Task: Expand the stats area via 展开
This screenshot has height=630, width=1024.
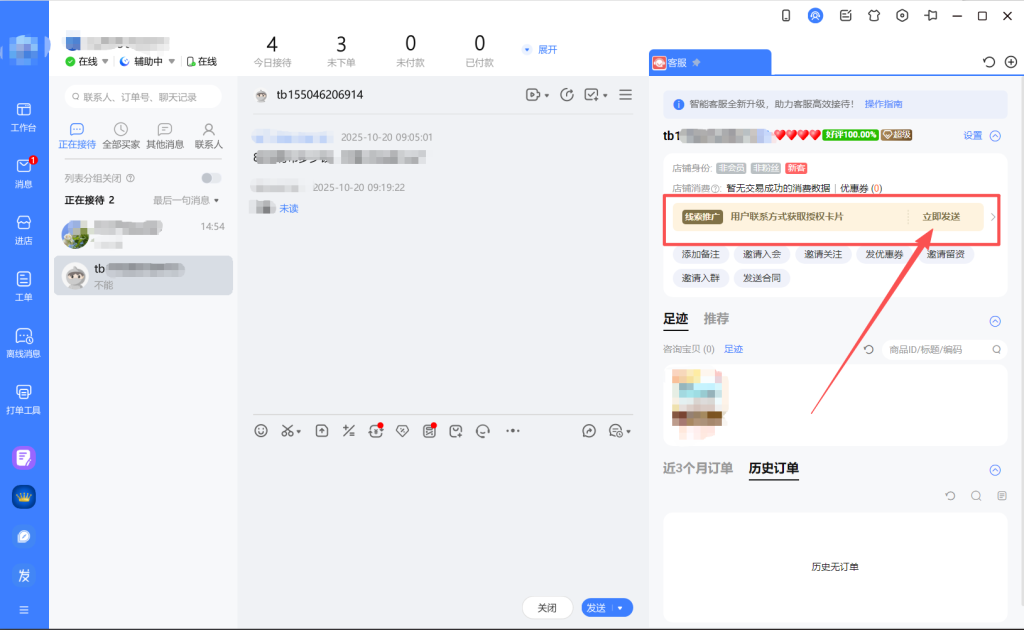Action: pyautogui.click(x=546, y=48)
